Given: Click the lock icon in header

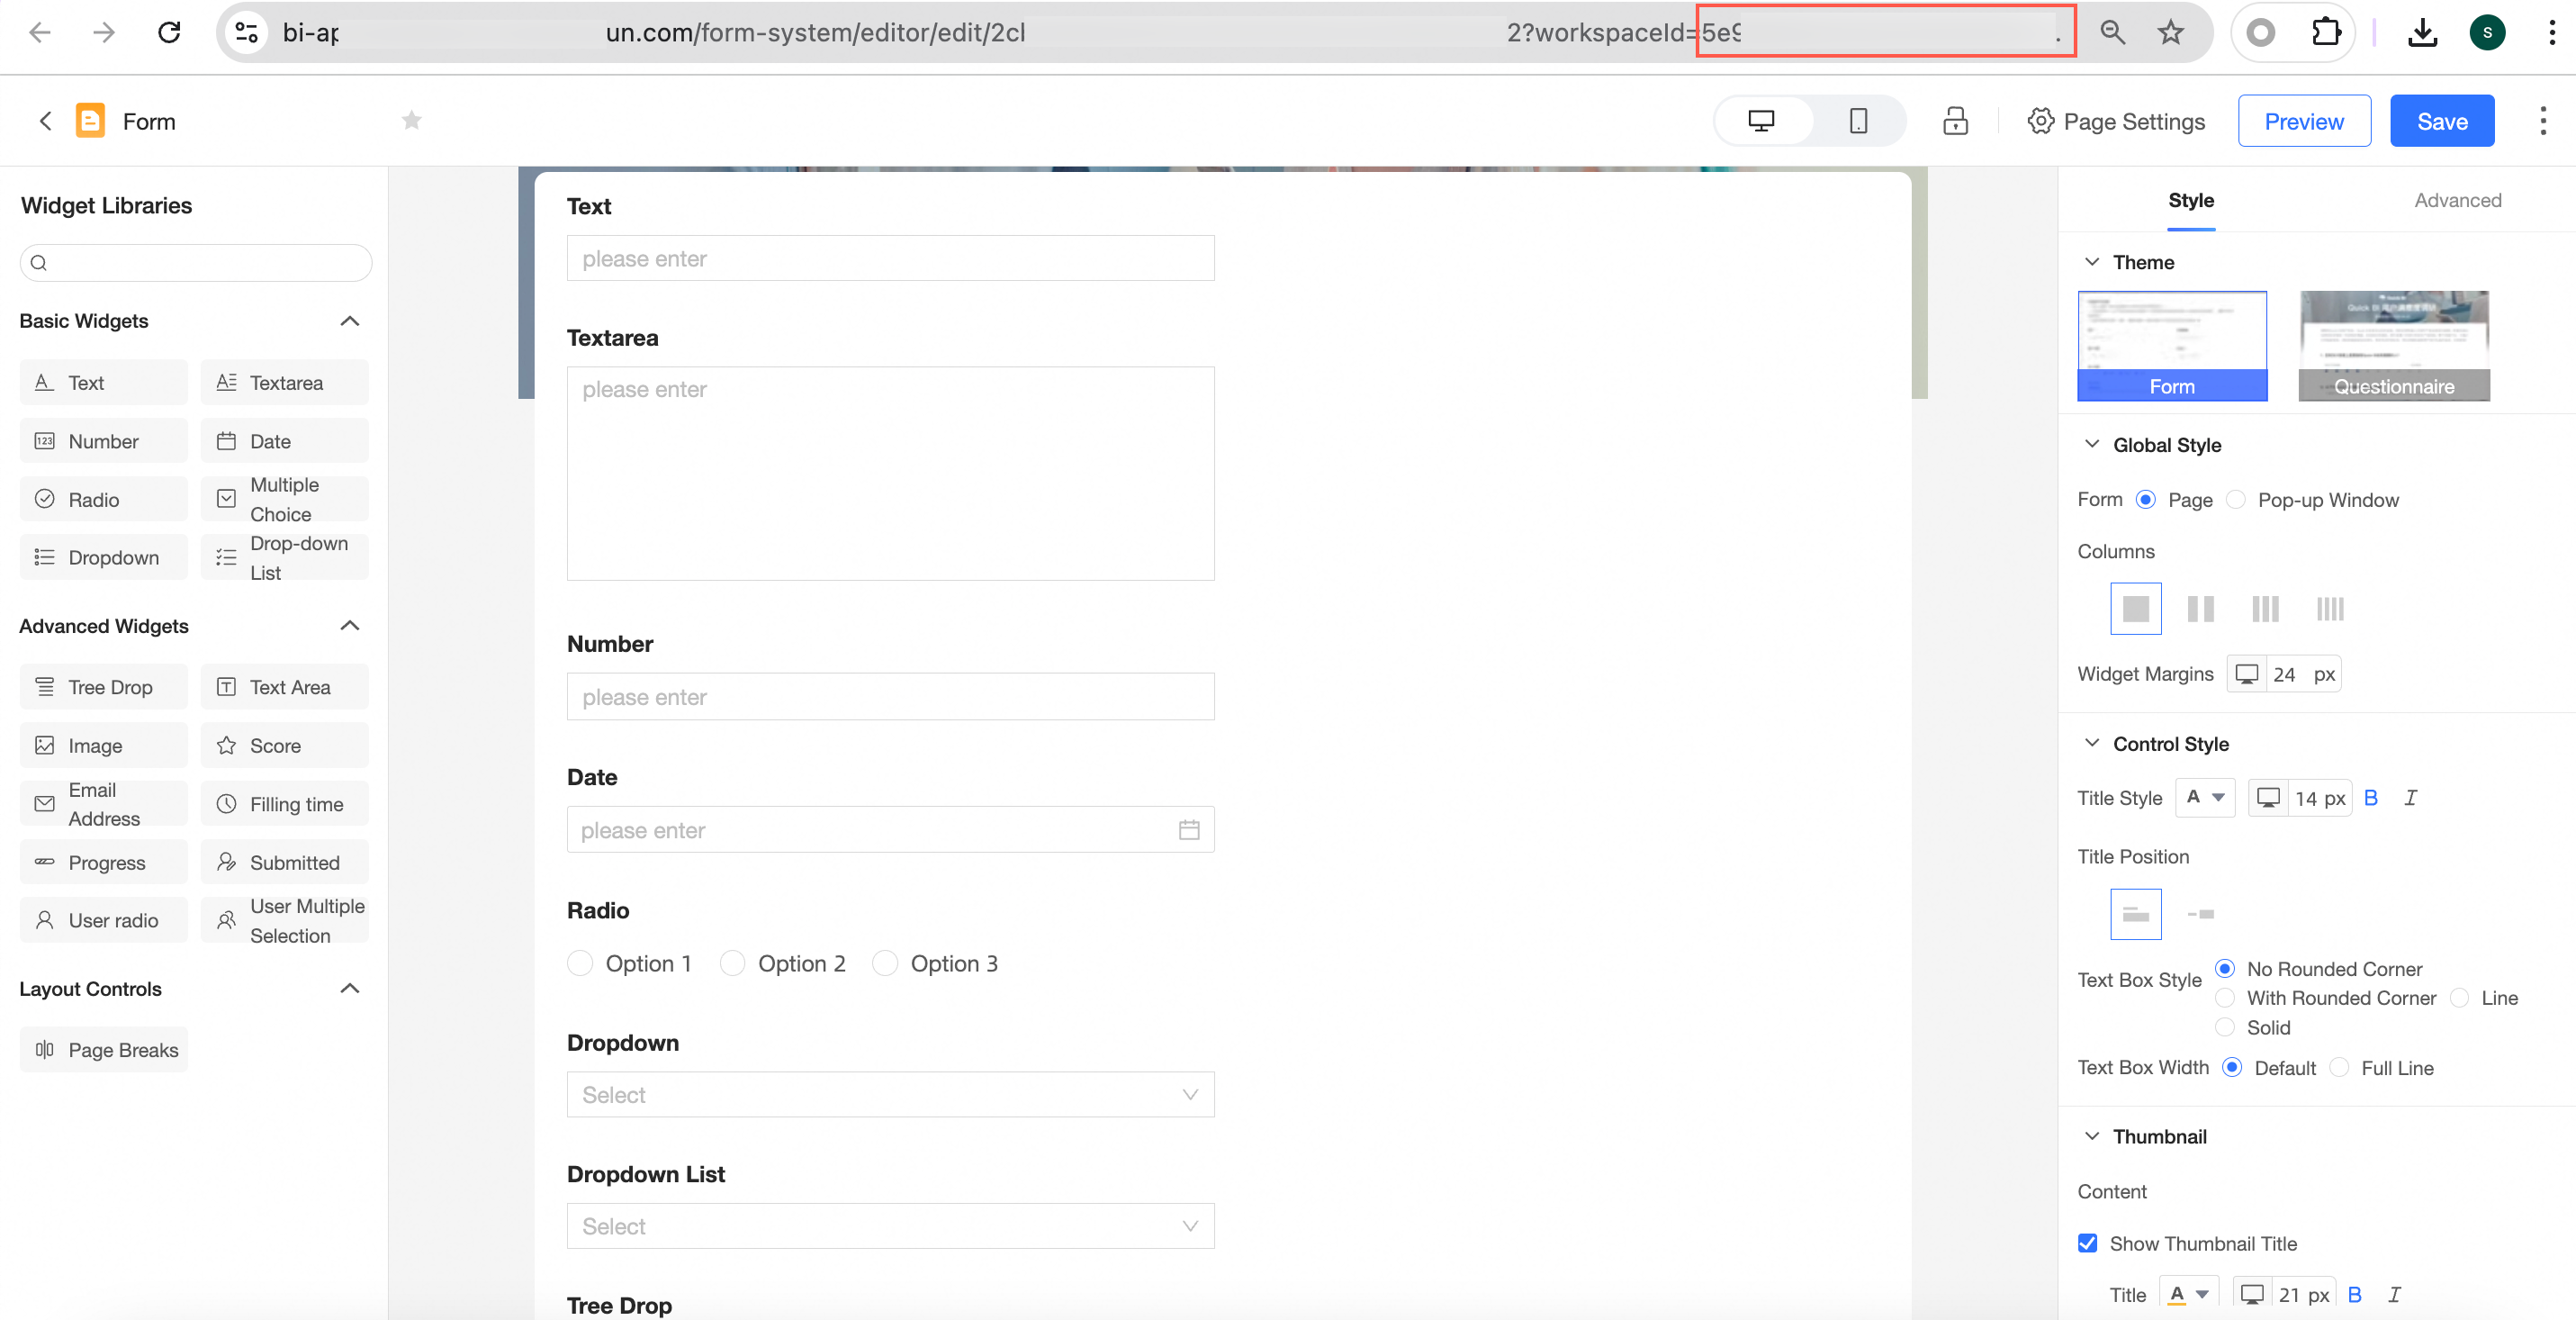Looking at the screenshot, I should click(1954, 121).
